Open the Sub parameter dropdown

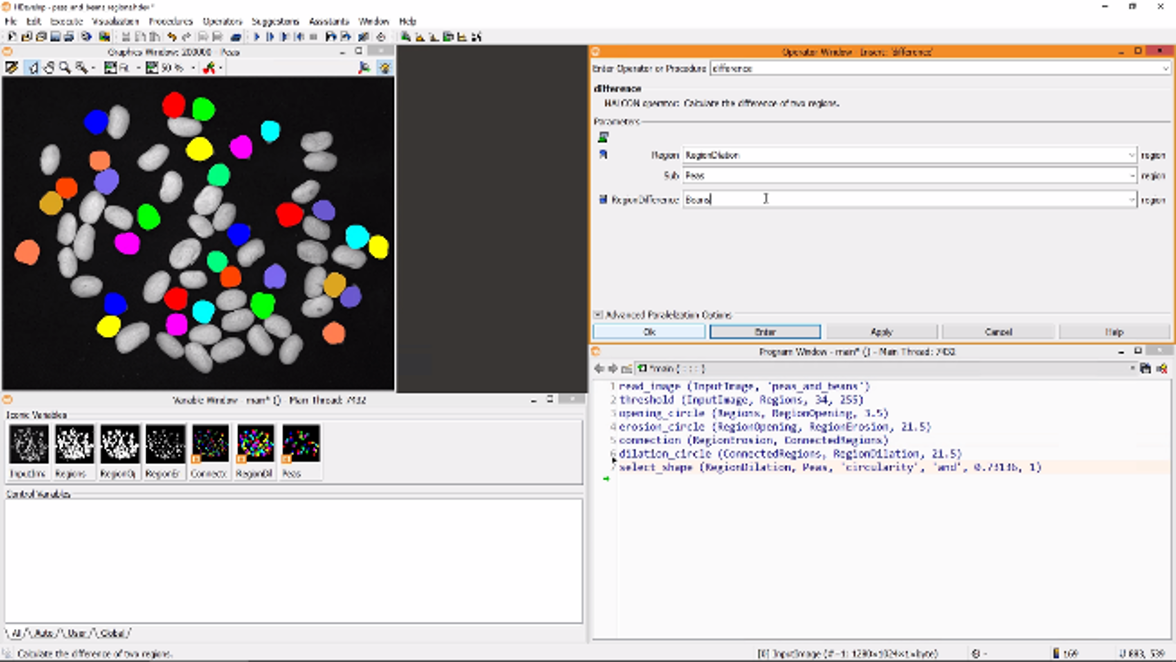click(x=1131, y=176)
